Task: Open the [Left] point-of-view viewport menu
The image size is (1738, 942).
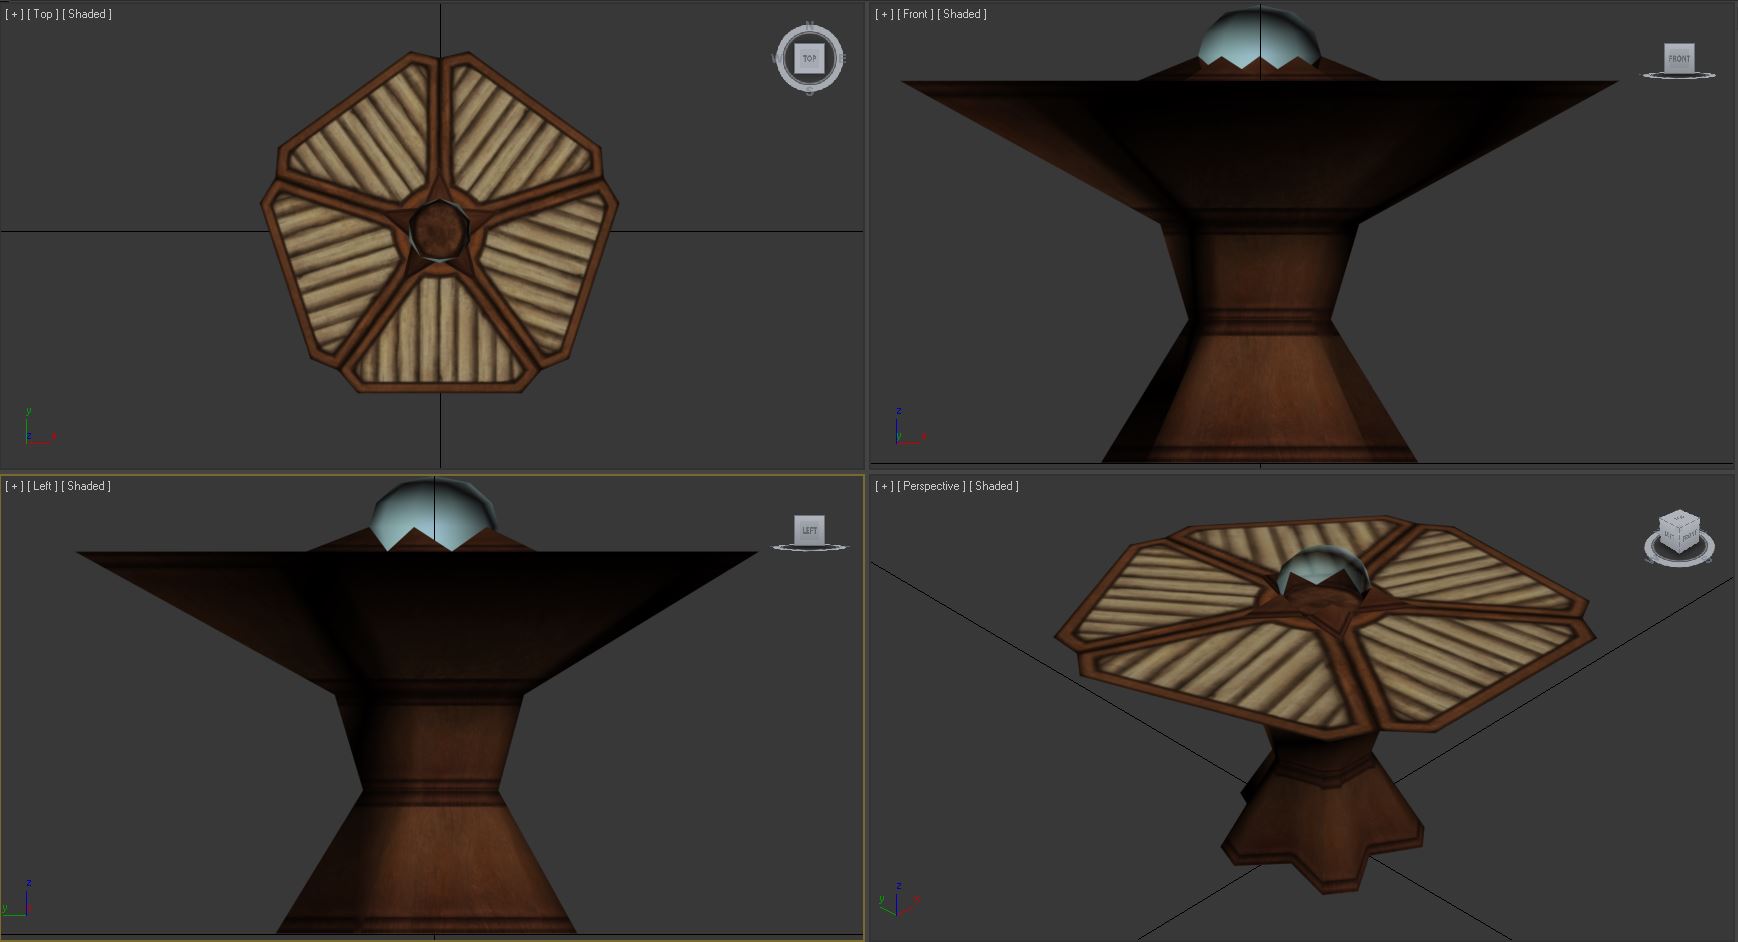Action: (42, 486)
